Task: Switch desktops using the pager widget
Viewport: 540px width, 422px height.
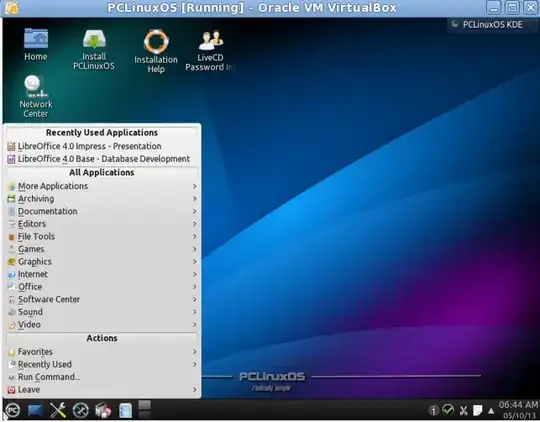Action: click(144, 409)
